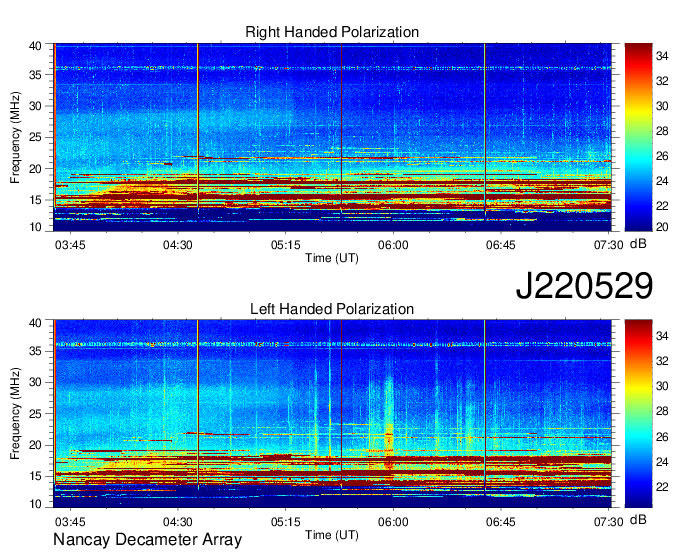Click 25 MHz tick on Left Handed frequency axis
Screen dimensions: 680x552
coord(35,414)
